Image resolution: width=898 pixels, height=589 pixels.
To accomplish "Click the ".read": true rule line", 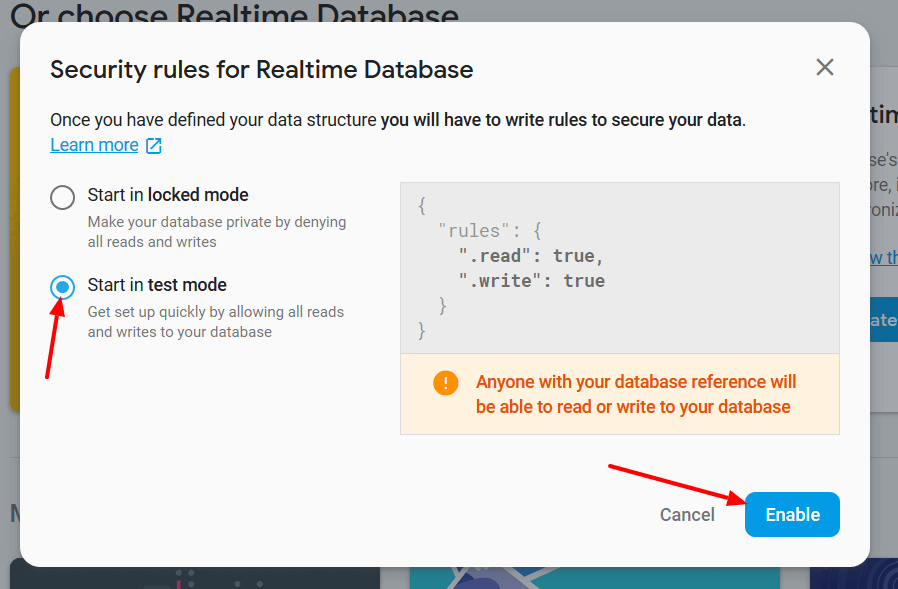I will (x=531, y=256).
